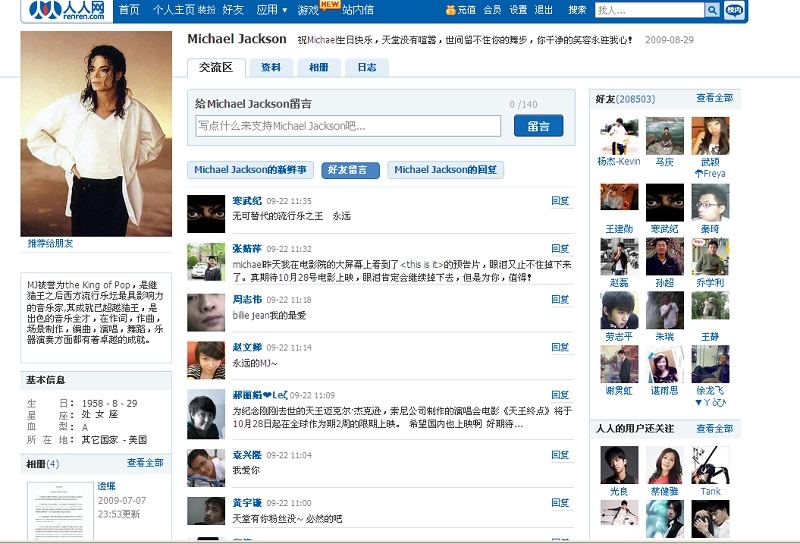This screenshot has width=800, height=544.
Task: Open 站内信 in navigation bar
Action: tap(358, 10)
